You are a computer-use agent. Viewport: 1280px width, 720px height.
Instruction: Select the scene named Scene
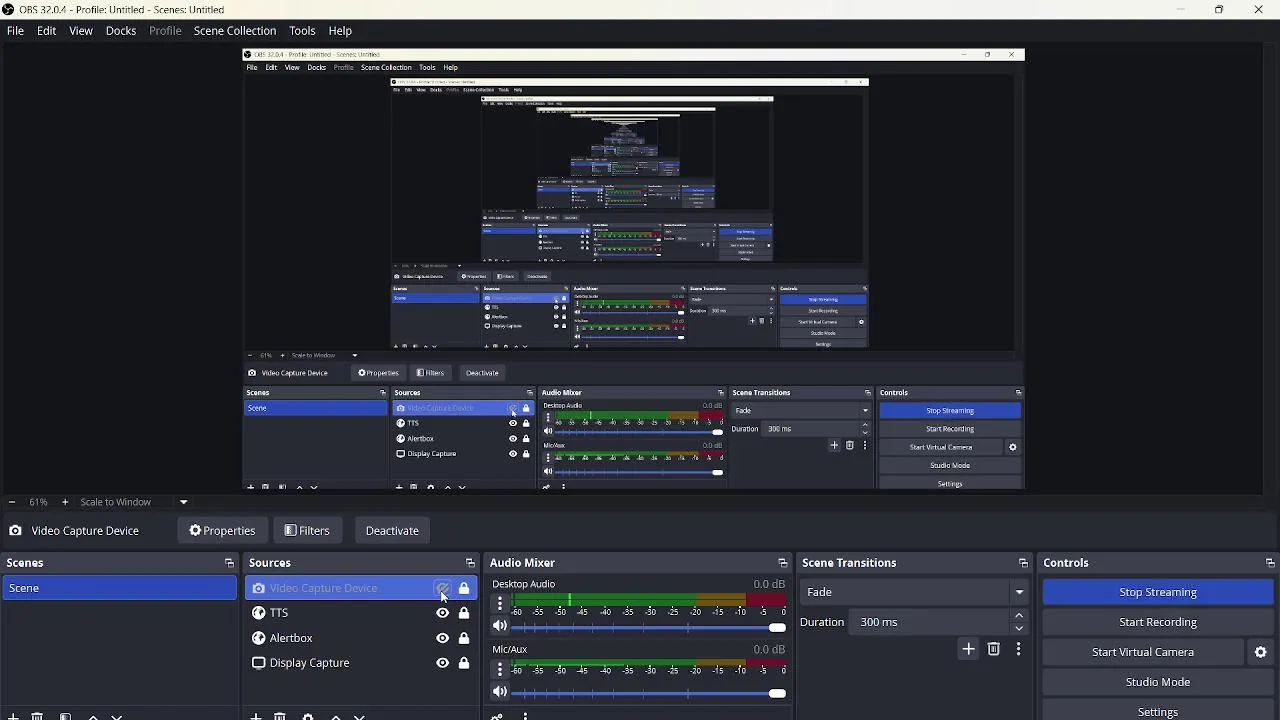click(119, 588)
